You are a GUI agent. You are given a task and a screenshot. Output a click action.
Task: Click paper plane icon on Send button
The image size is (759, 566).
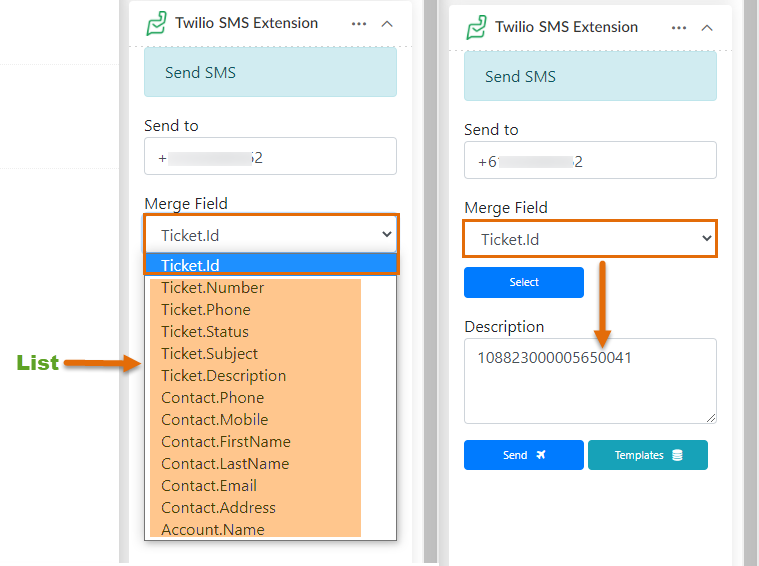click(x=541, y=455)
